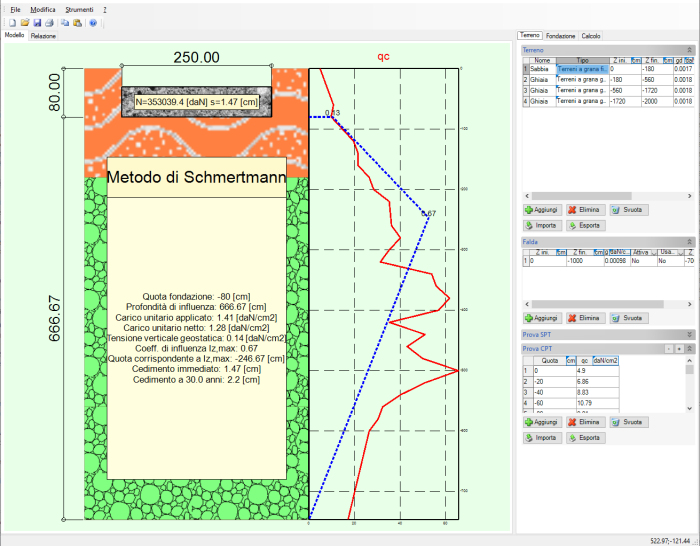Add a row with Aggiungi in Terreno
700x546 pixels.
point(541,210)
